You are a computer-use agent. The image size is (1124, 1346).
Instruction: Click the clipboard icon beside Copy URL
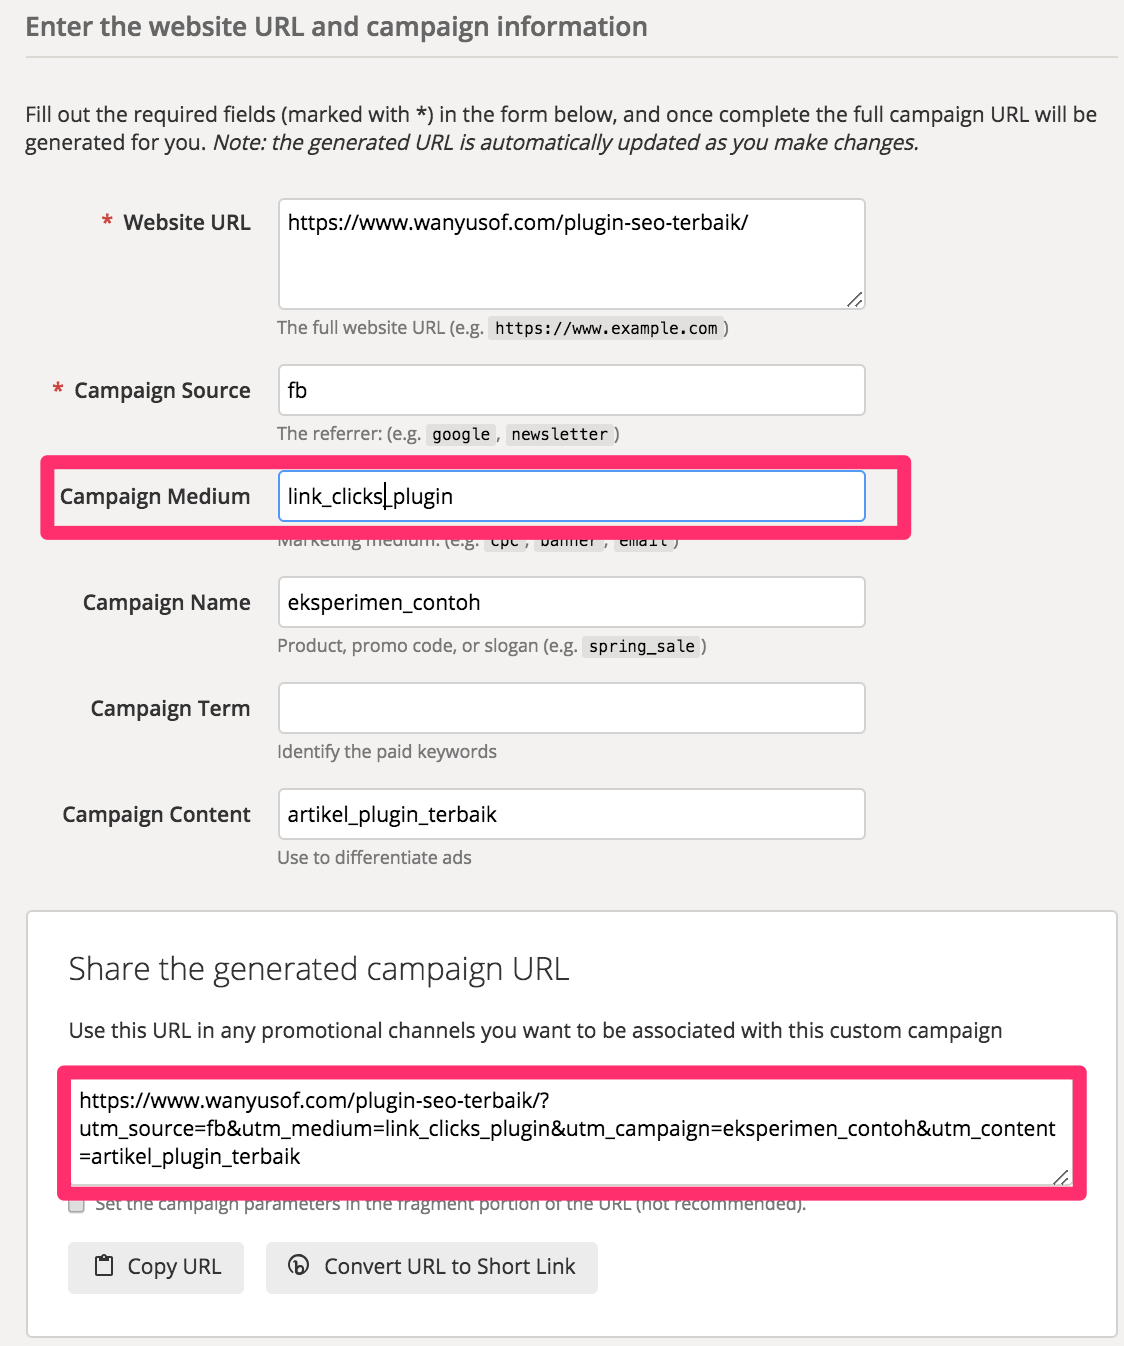coord(104,1266)
